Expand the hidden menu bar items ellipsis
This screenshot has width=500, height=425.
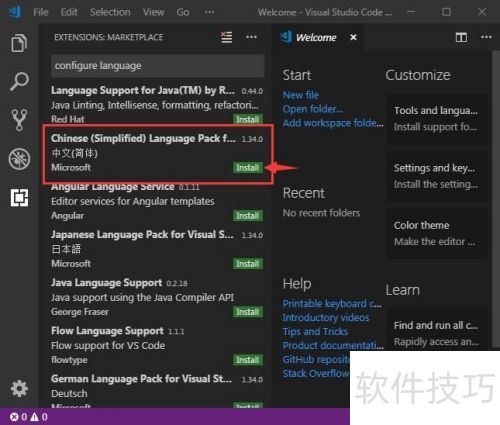tap(209, 12)
